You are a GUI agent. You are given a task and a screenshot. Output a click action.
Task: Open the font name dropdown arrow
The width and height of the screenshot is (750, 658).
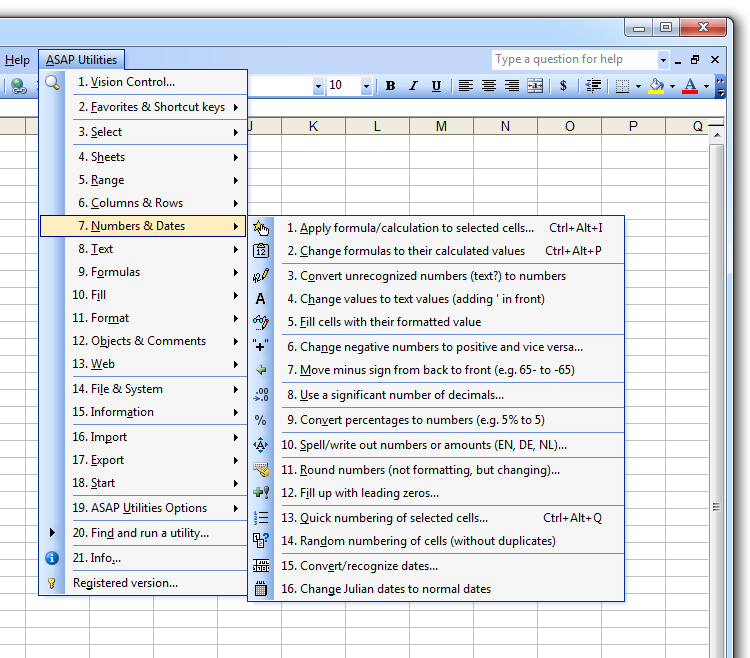click(318, 87)
